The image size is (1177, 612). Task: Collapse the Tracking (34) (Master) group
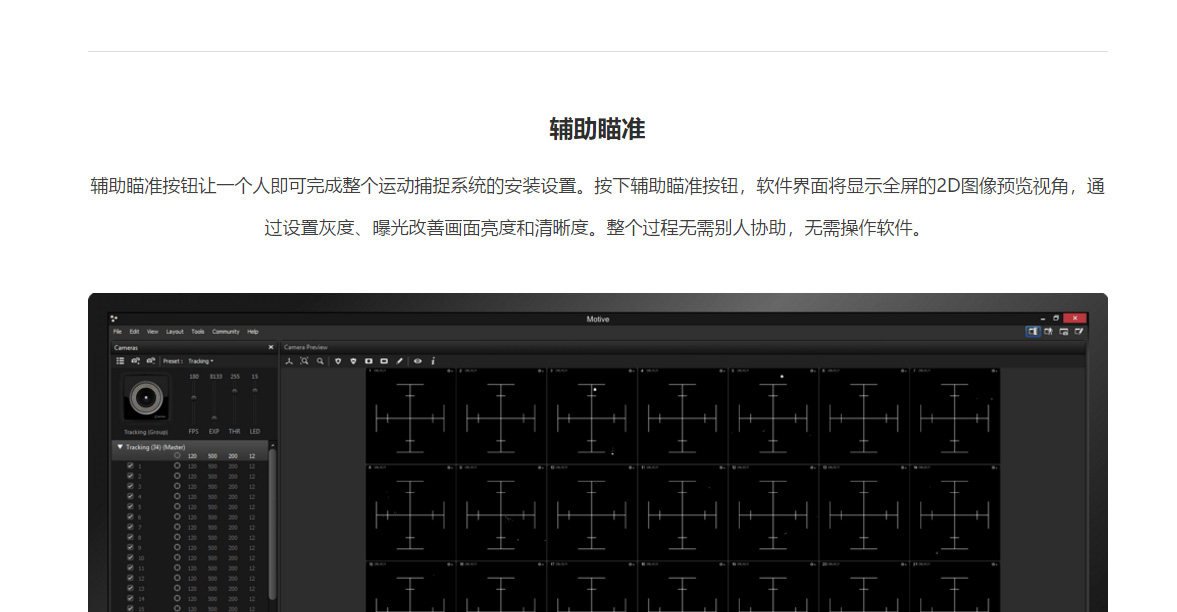119,447
